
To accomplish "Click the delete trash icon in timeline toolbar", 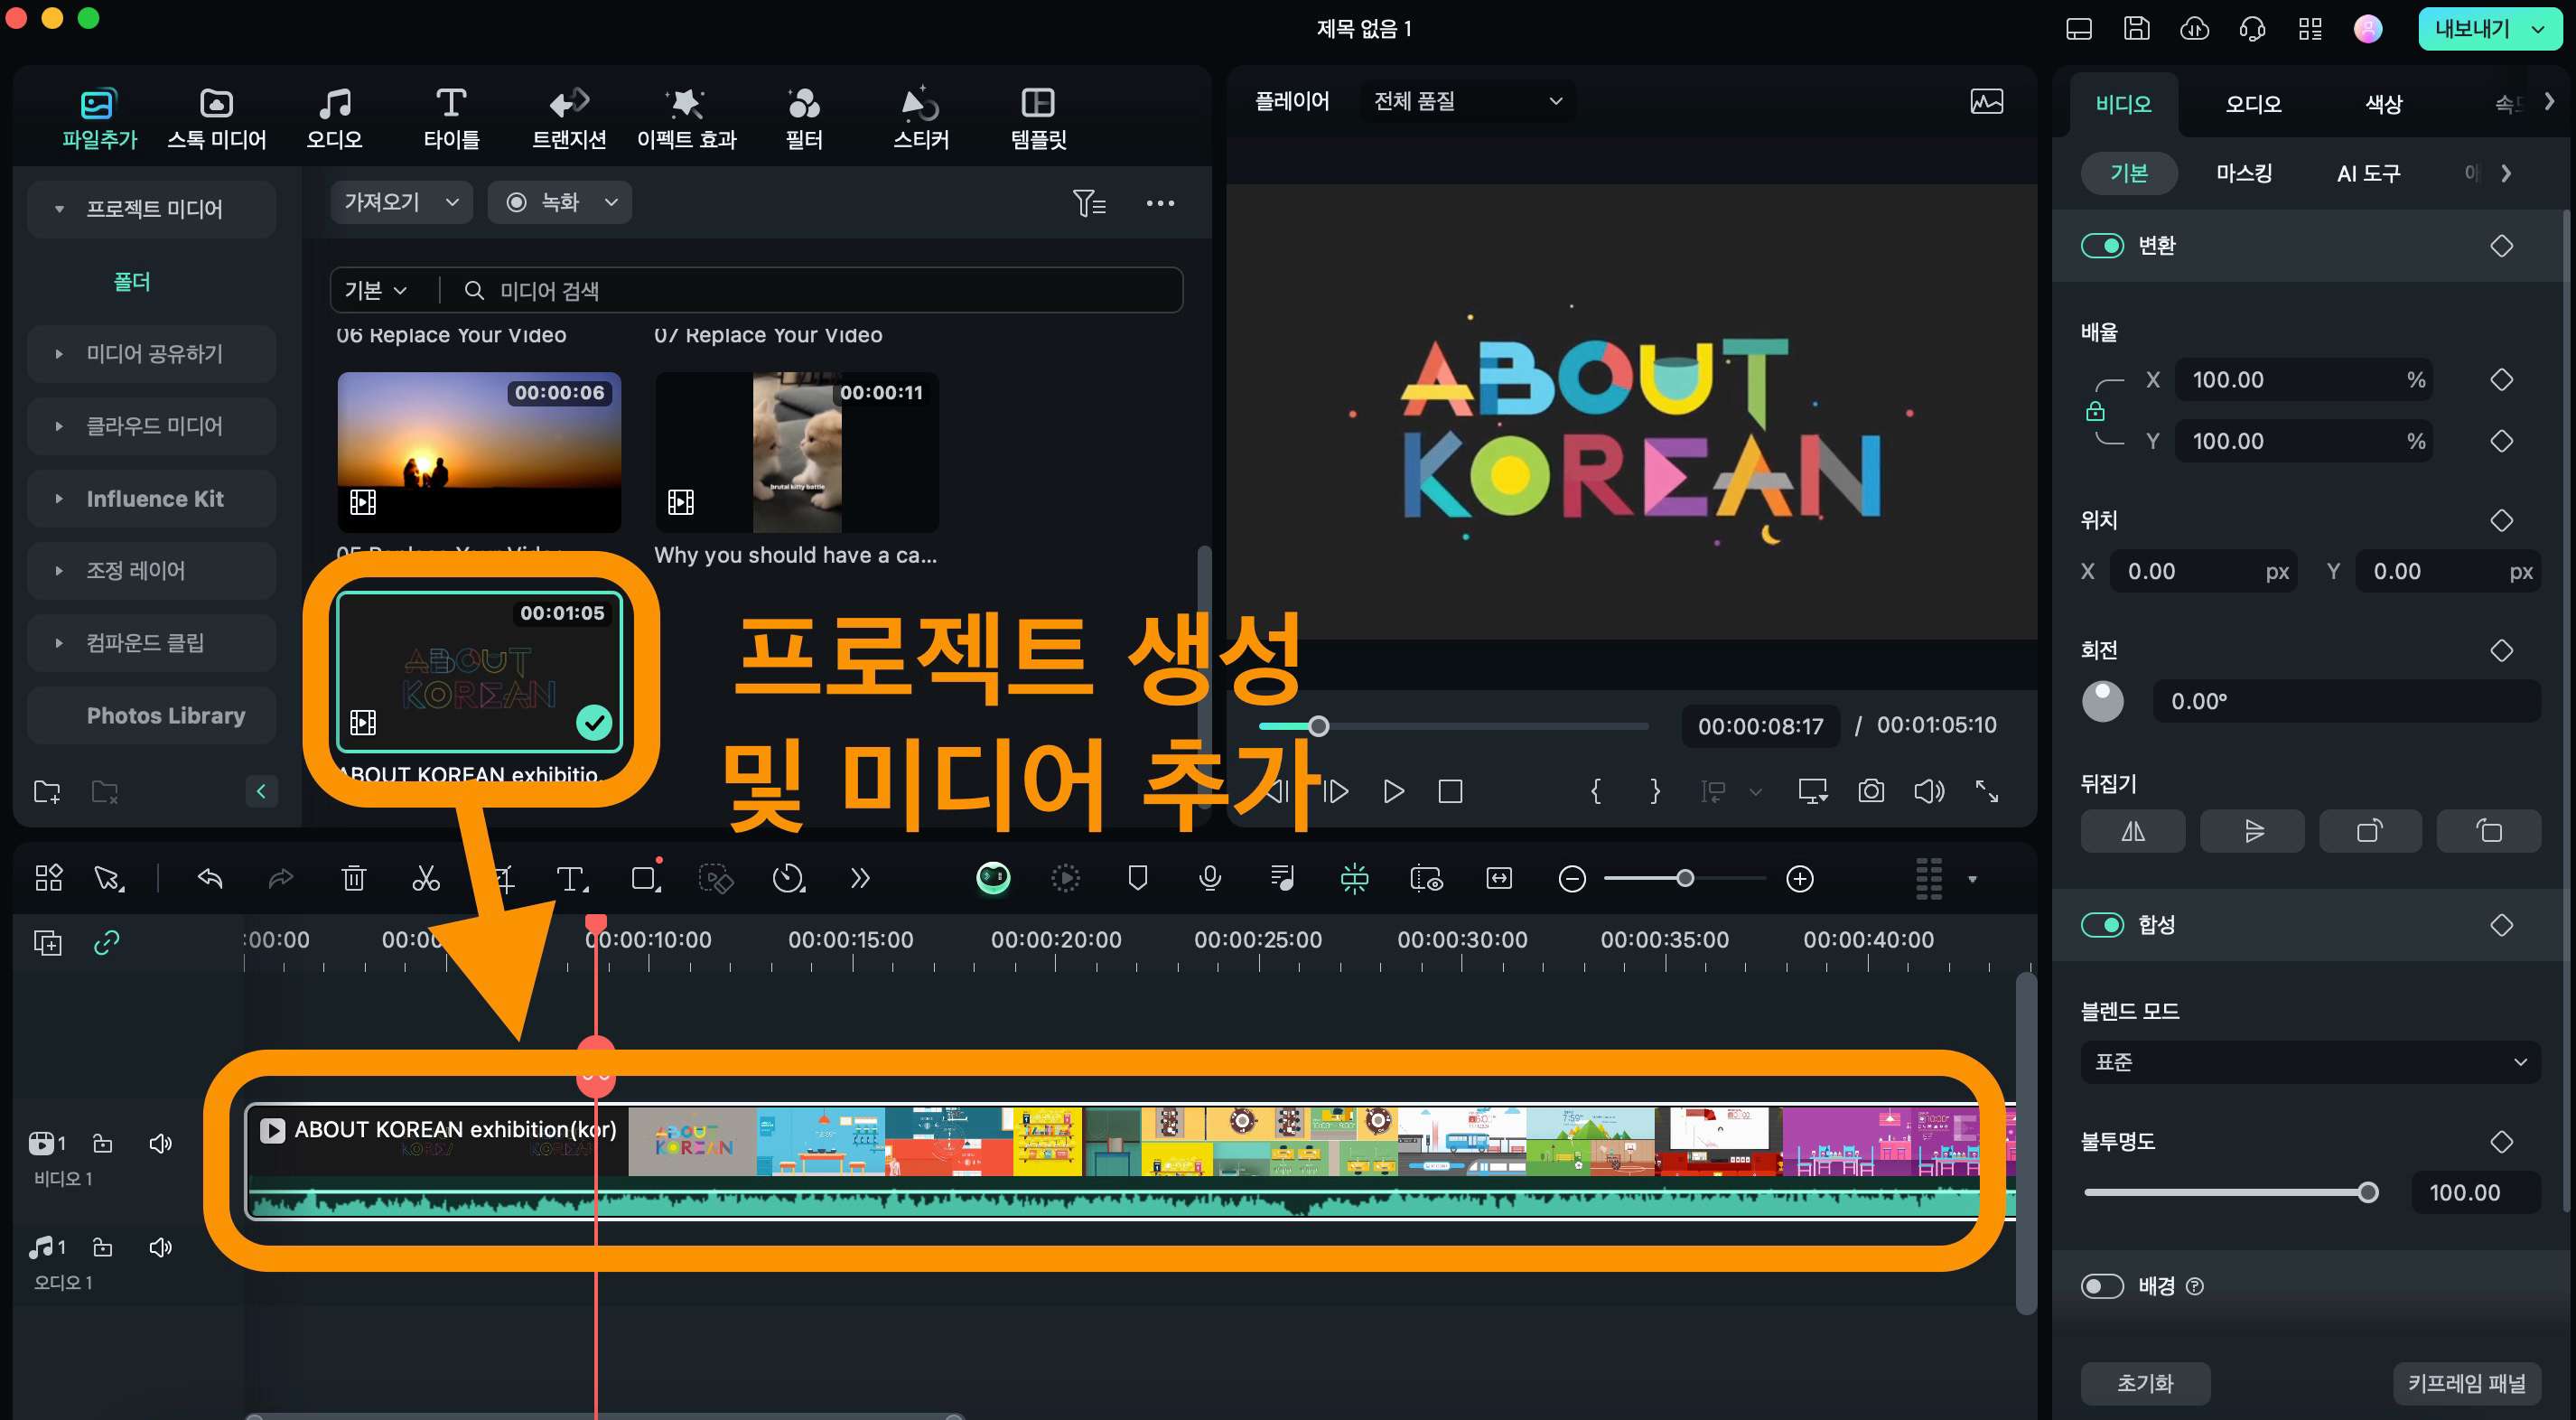I will tap(353, 878).
